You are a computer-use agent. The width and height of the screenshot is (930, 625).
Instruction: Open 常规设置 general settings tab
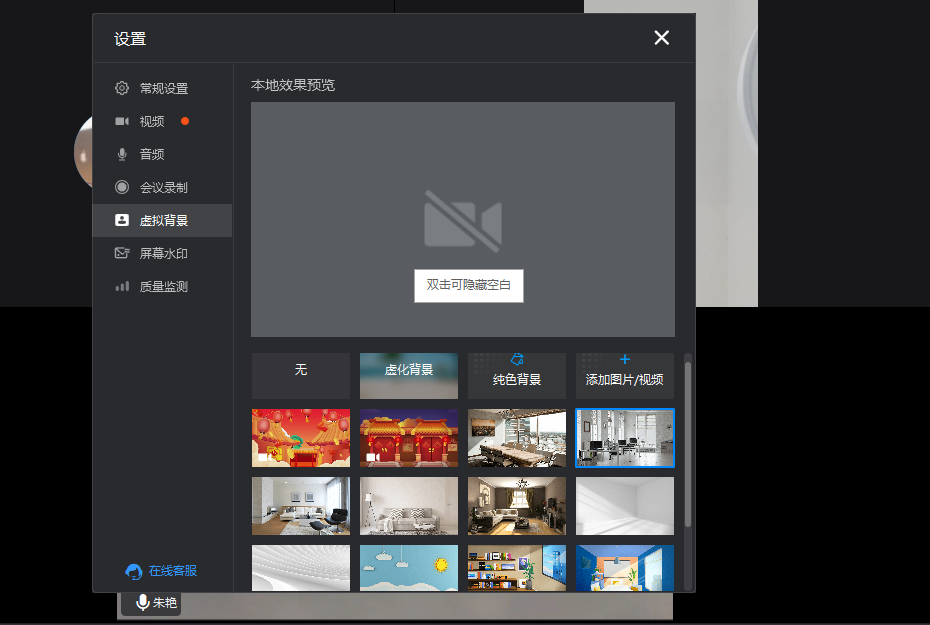pyautogui.click(x=162, y=88)
